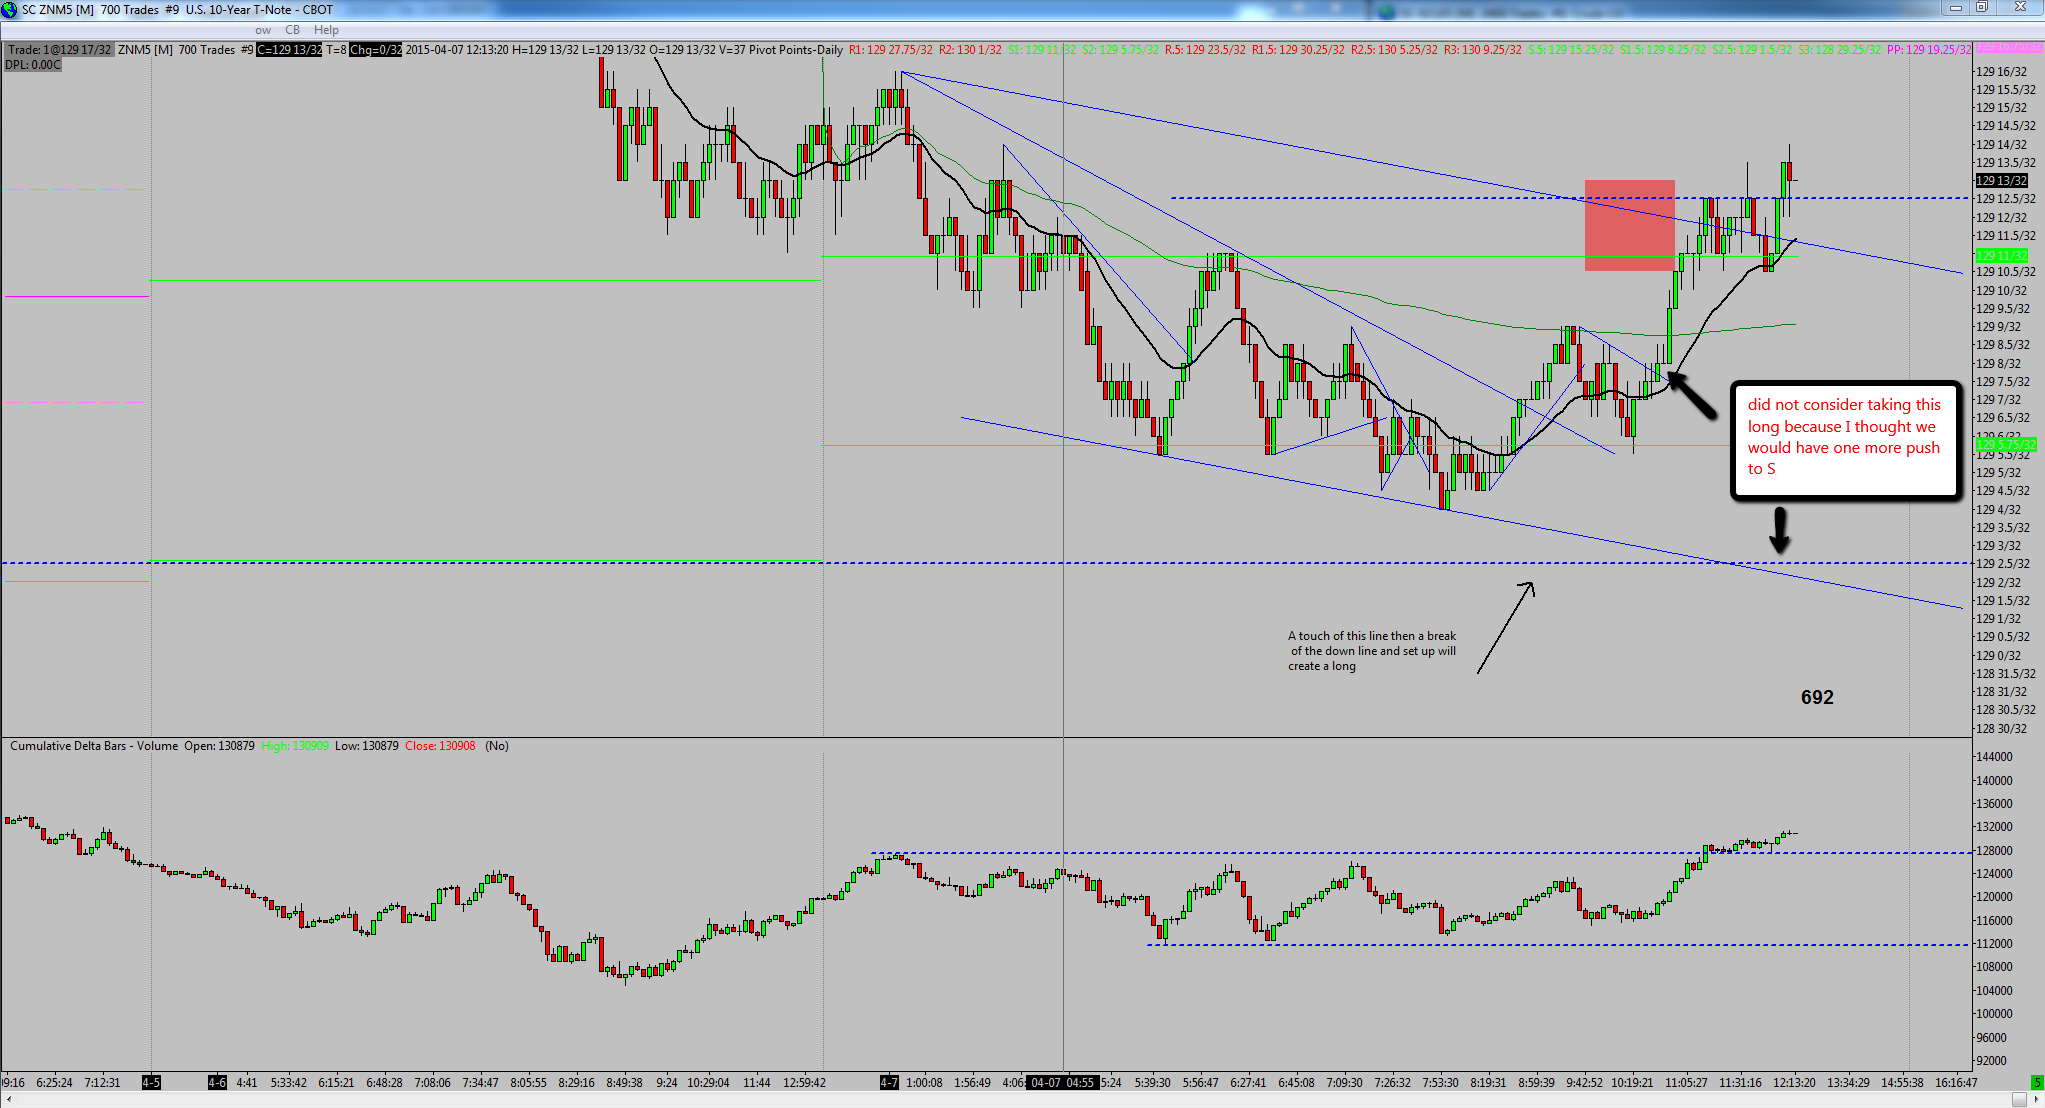
Task: Click the green '129 5.75/32' price axis label
Action: click(2006, 444)
